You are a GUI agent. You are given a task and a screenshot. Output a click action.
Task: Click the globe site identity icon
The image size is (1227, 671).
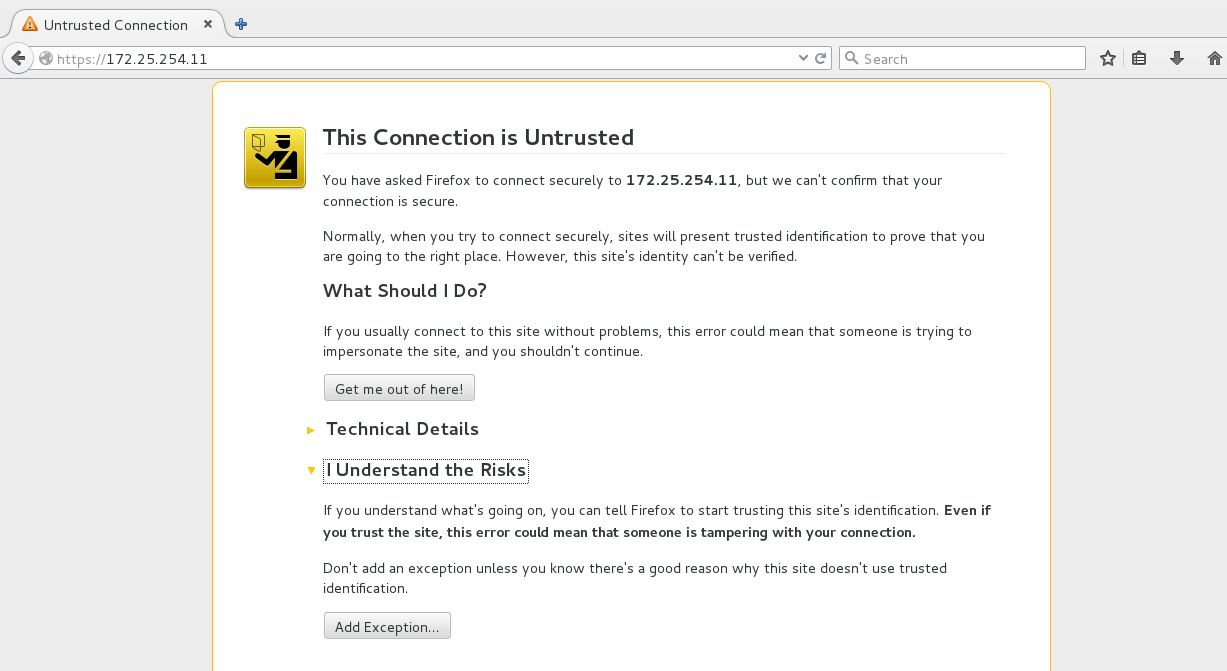(45, 59)
